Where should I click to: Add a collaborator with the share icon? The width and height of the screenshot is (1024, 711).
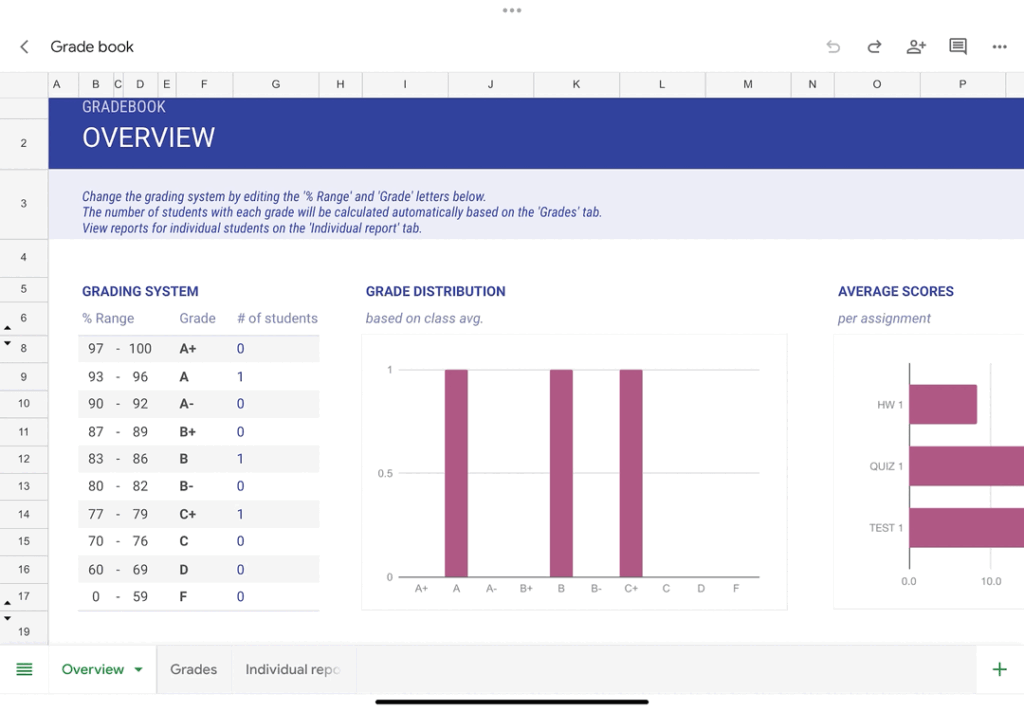point(915,46)
